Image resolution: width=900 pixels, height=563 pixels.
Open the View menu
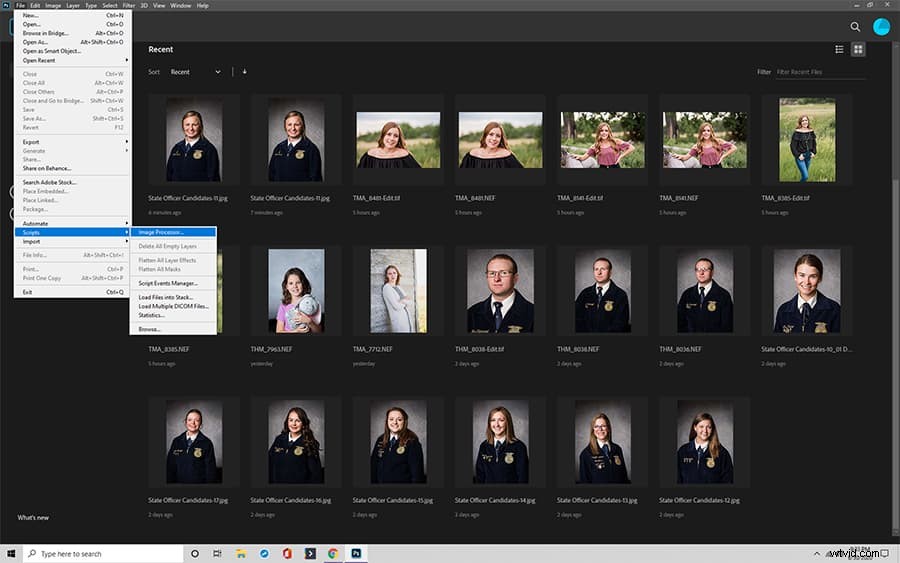(x=159, y=5)
